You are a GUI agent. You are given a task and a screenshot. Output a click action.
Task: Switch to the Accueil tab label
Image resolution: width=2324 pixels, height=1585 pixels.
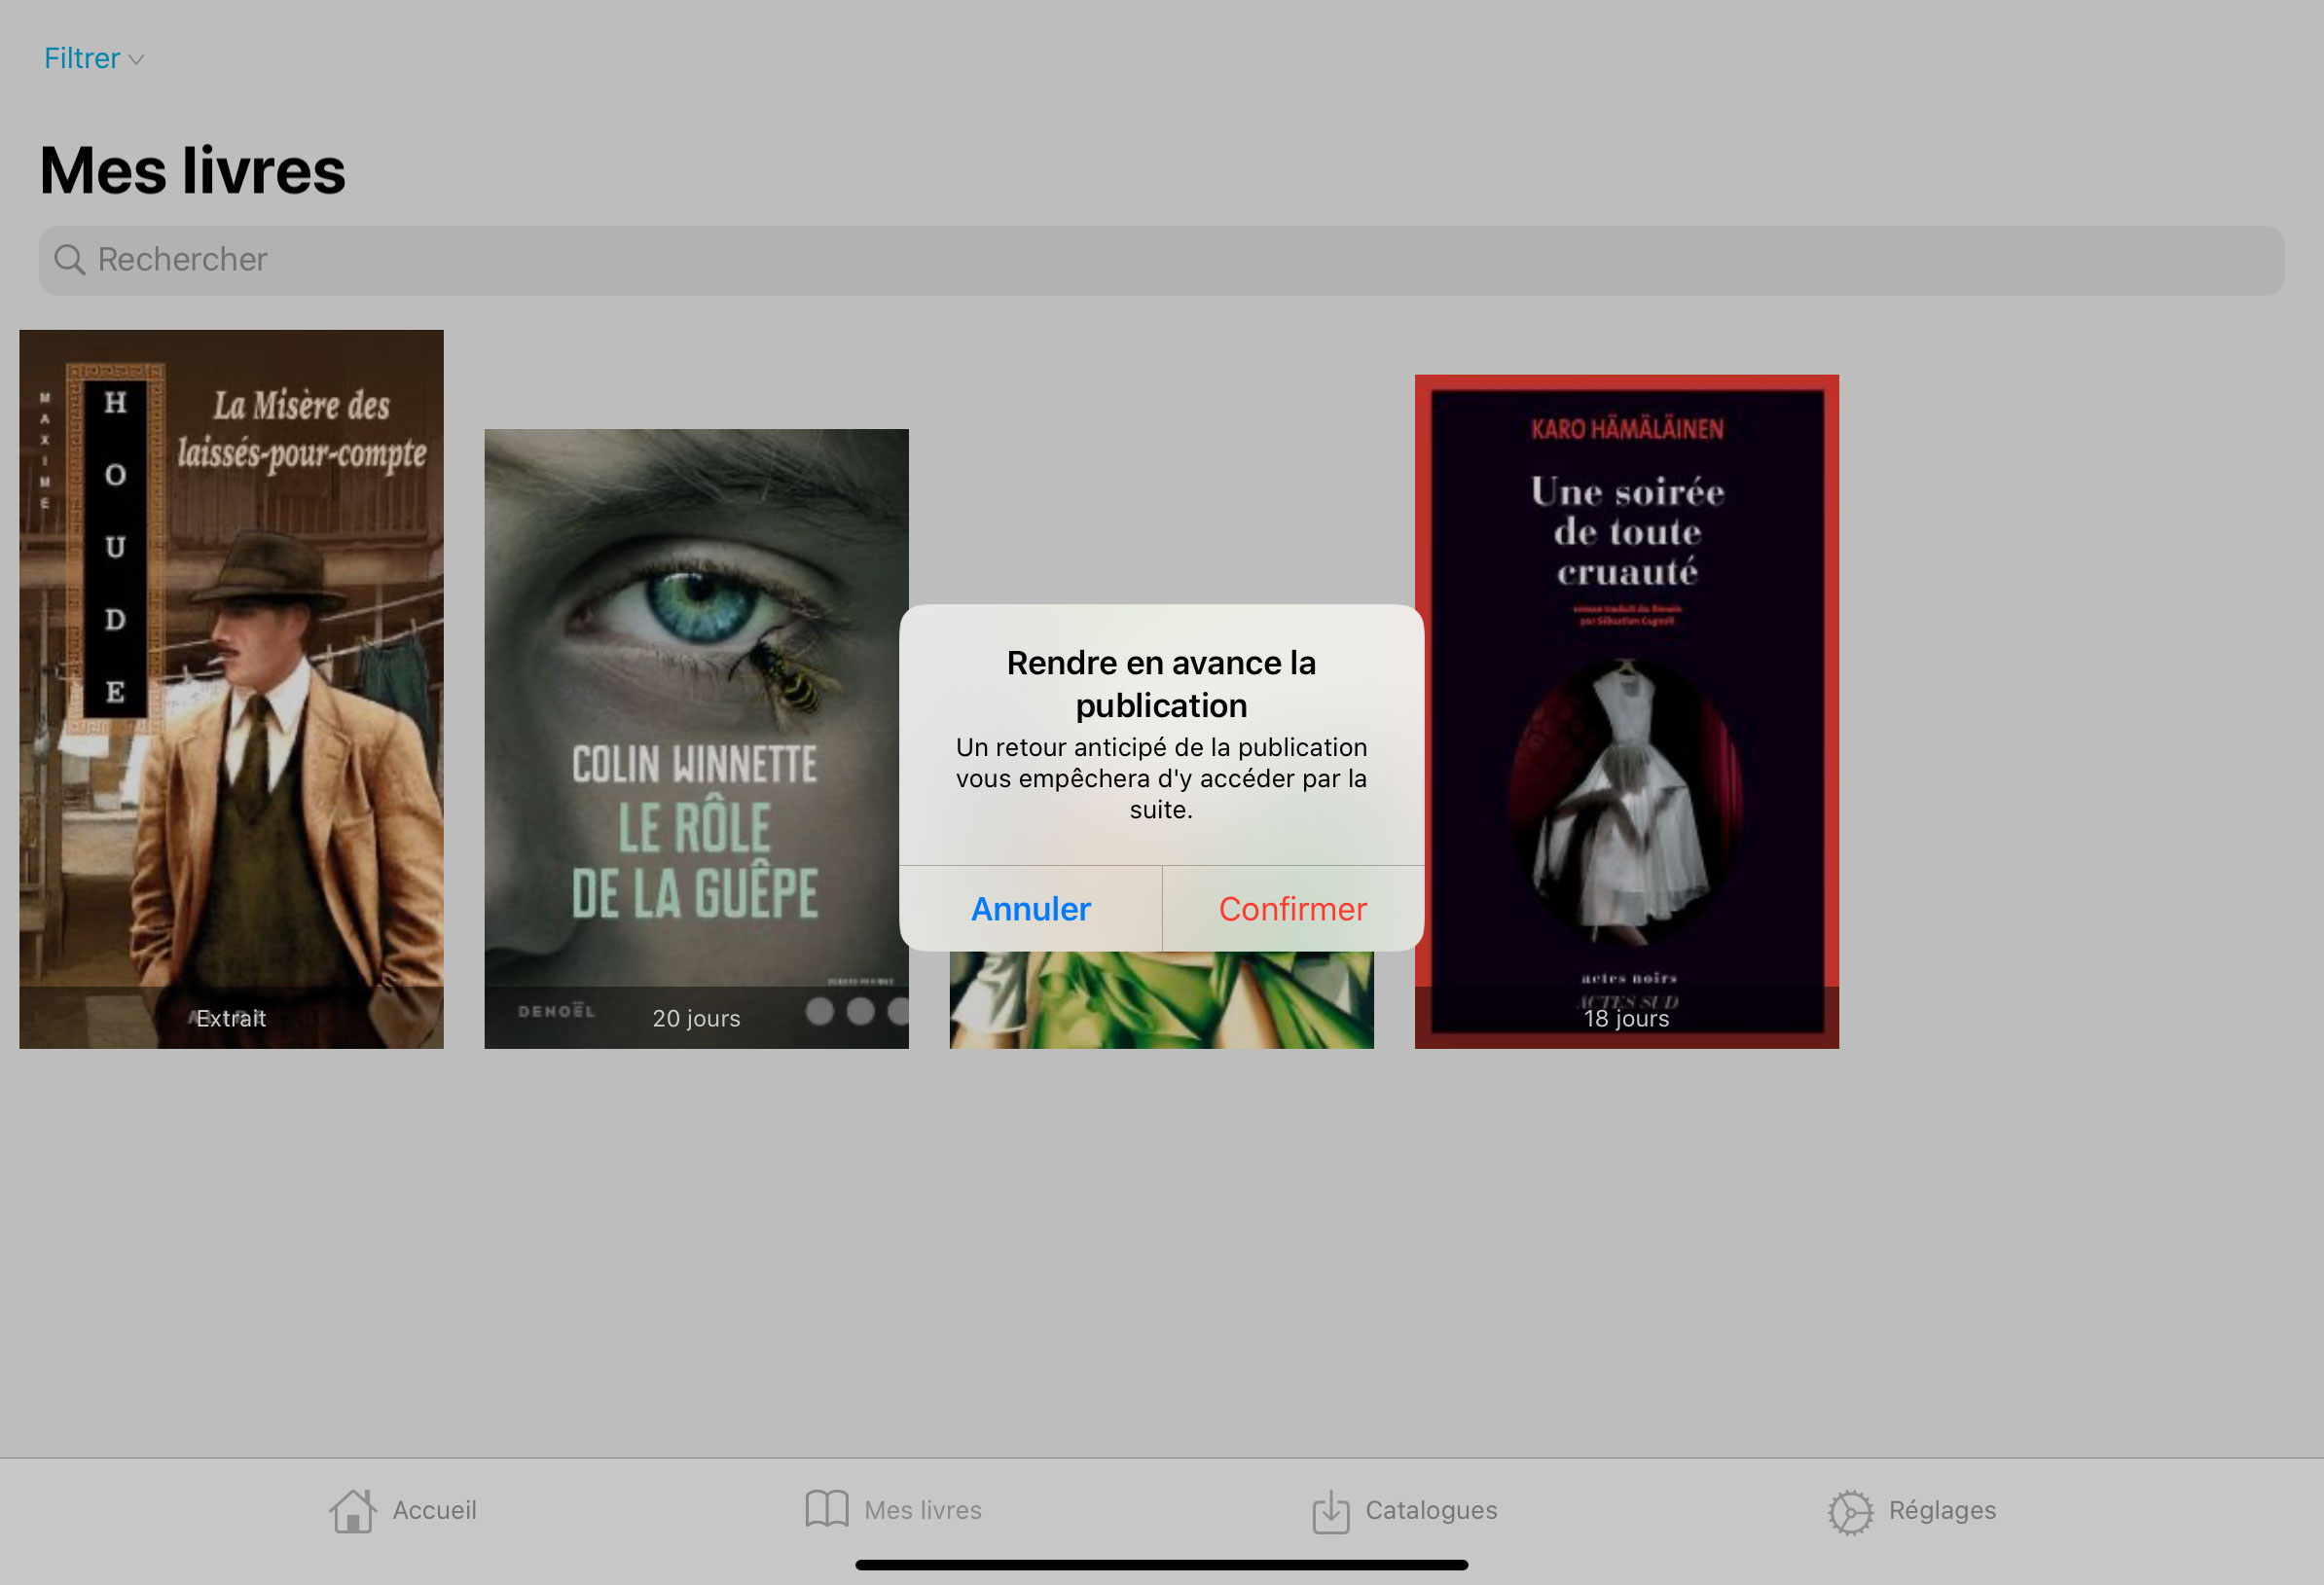434,1510
